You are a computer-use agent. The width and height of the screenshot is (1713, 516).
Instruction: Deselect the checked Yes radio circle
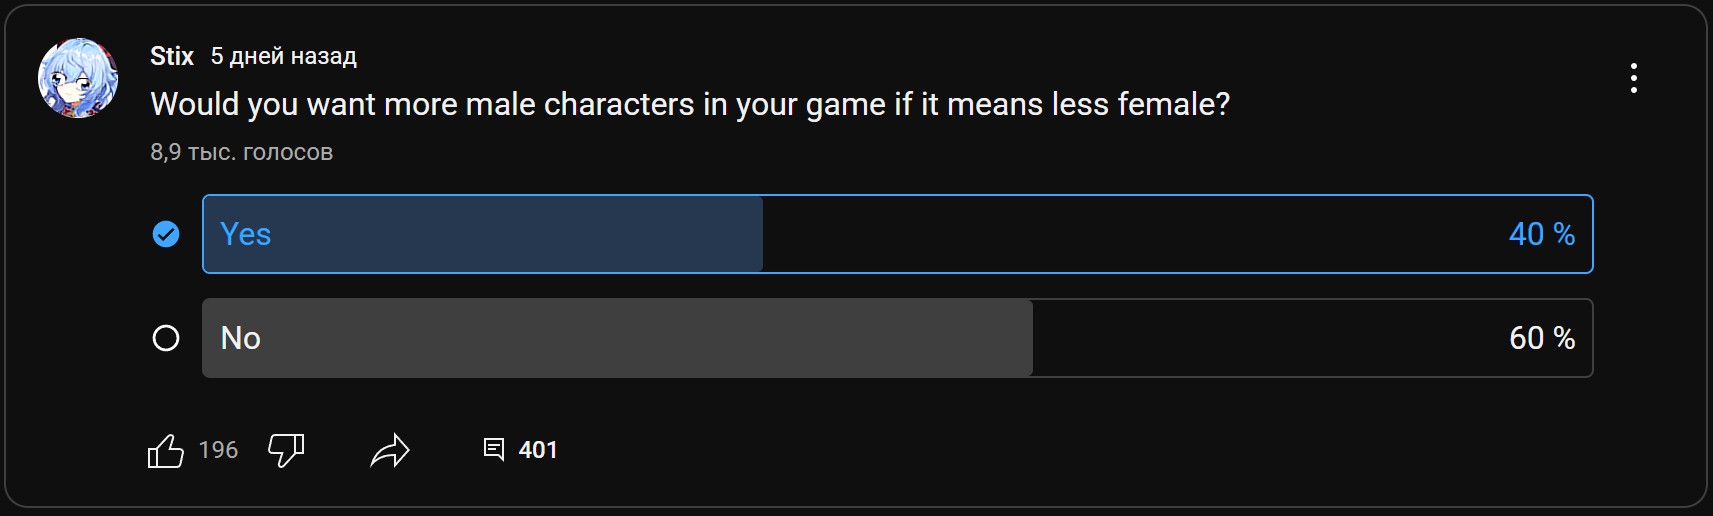coord(166,234)
